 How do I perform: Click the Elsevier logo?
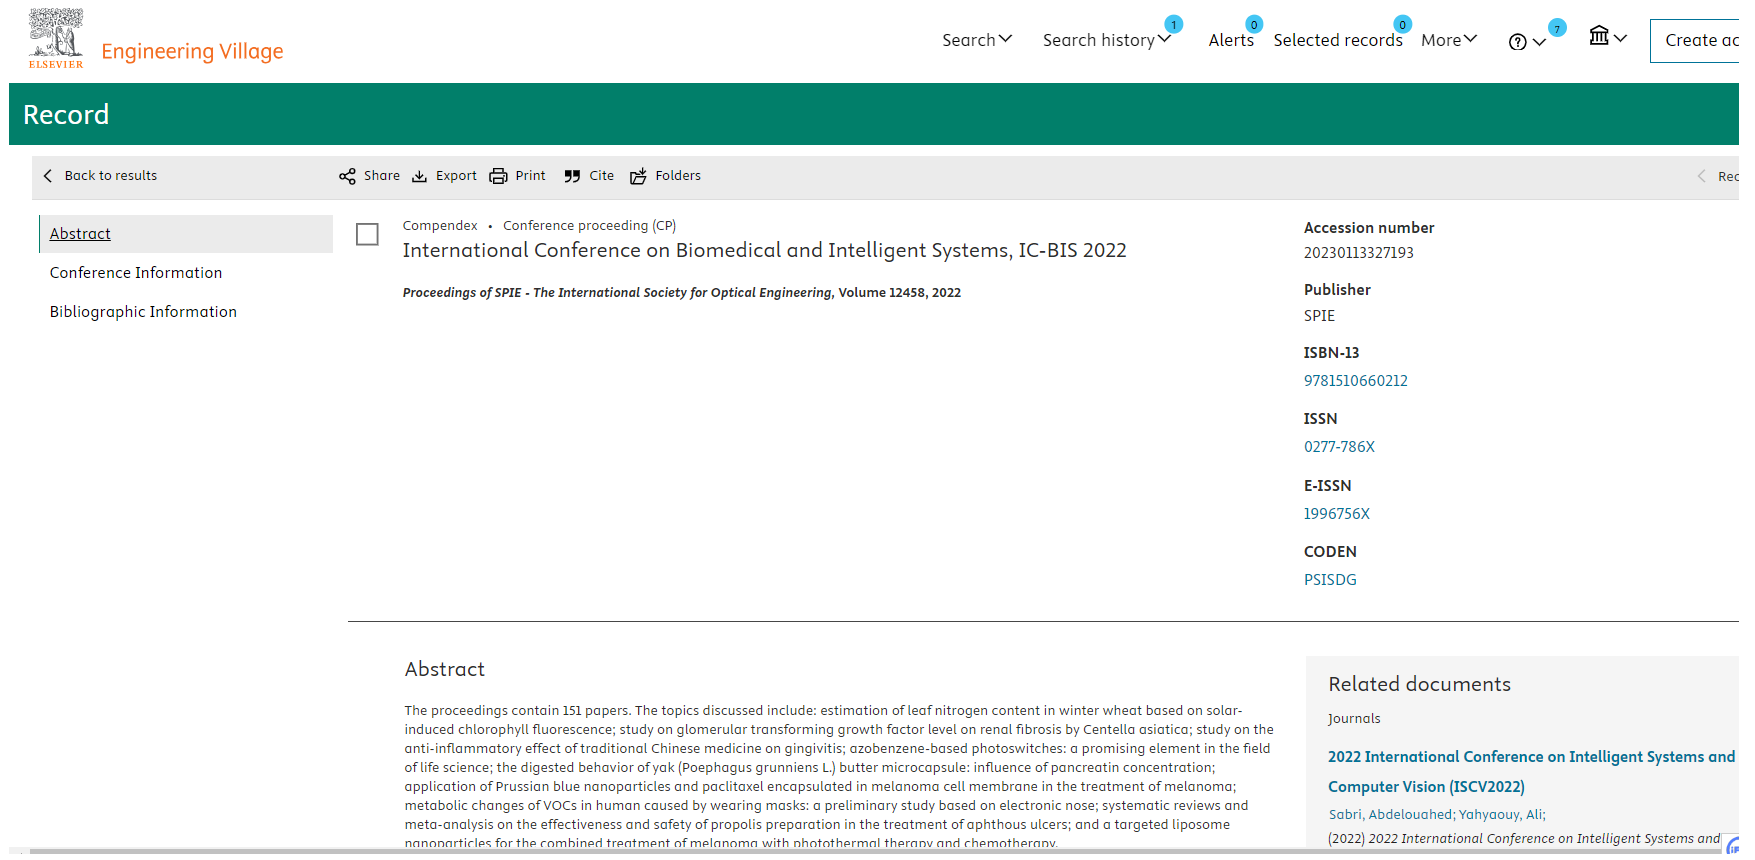click(x=56, y=38)
